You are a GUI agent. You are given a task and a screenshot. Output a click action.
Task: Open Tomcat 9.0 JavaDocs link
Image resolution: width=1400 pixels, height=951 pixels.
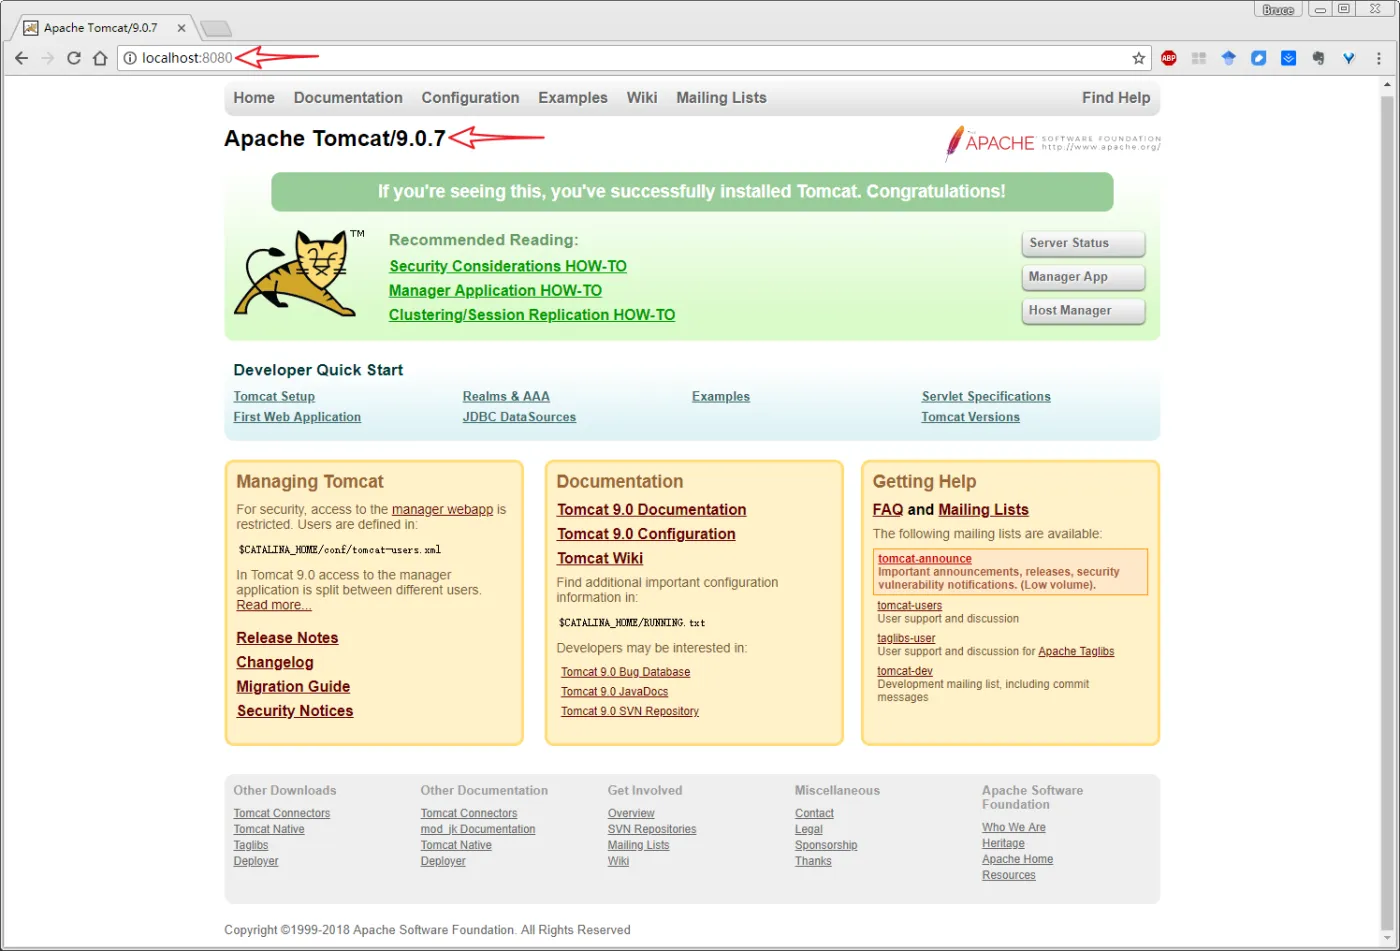614,692
